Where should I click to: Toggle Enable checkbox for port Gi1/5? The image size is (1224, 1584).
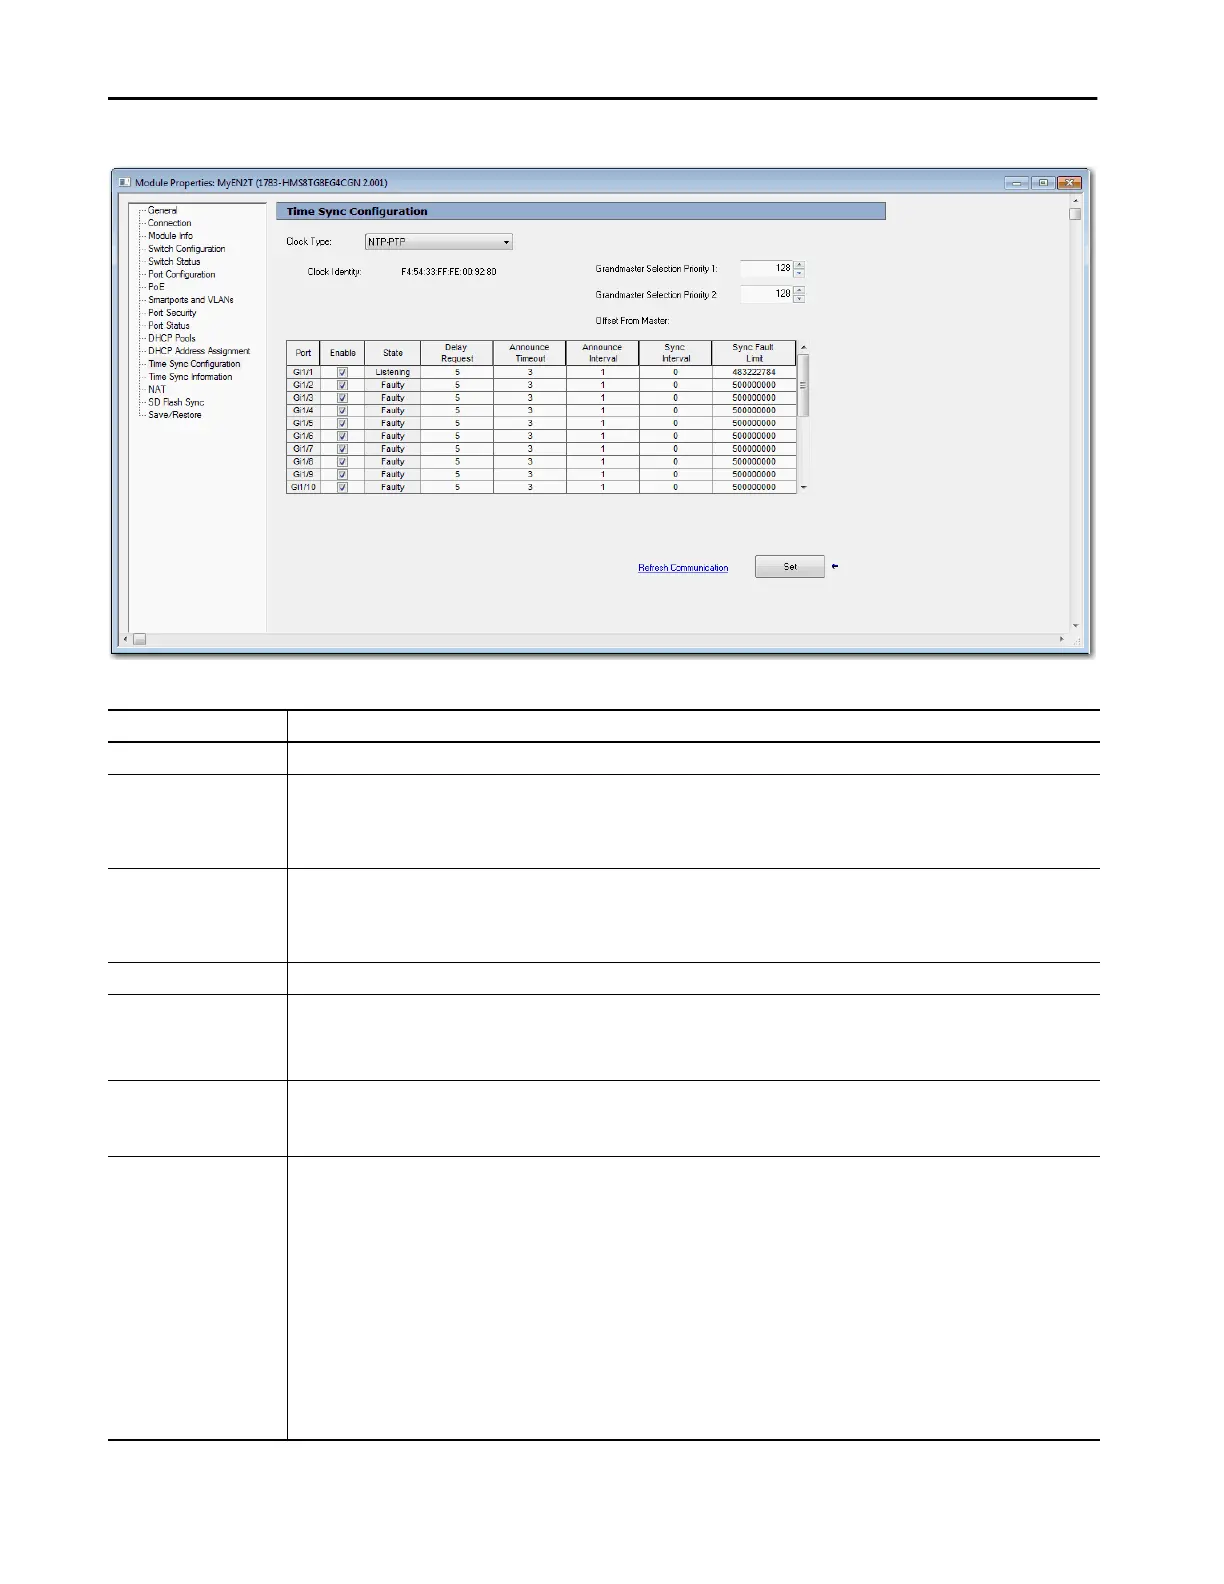coord(342,423)
